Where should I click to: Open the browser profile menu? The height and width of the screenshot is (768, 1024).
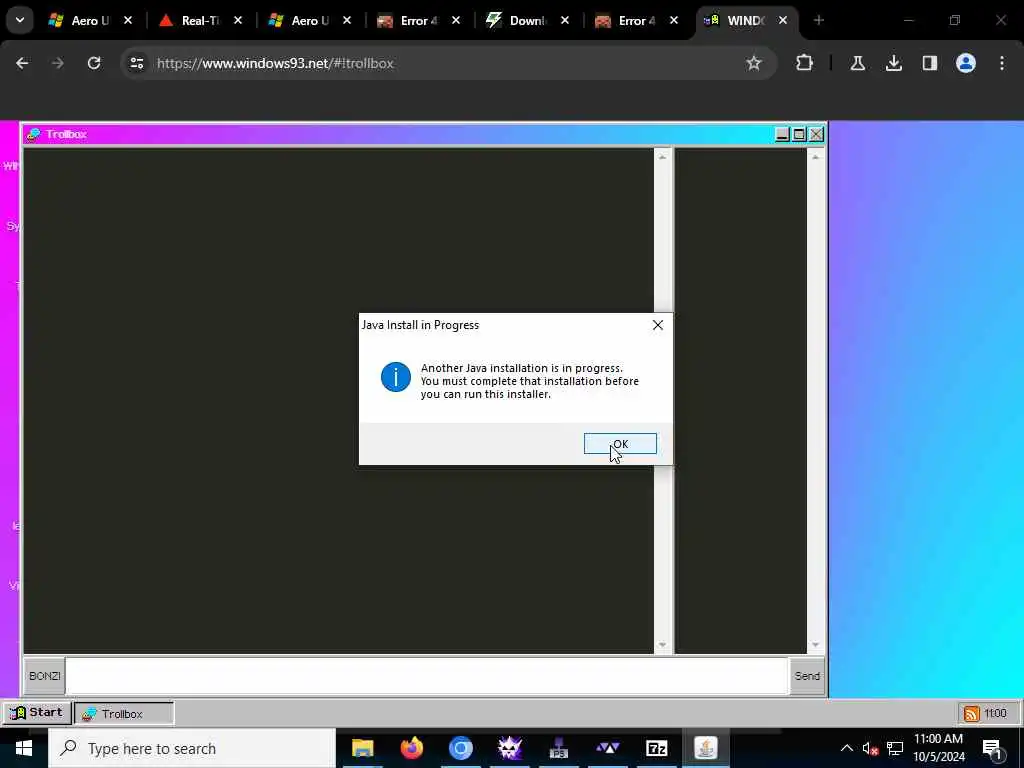pos(966,63)
